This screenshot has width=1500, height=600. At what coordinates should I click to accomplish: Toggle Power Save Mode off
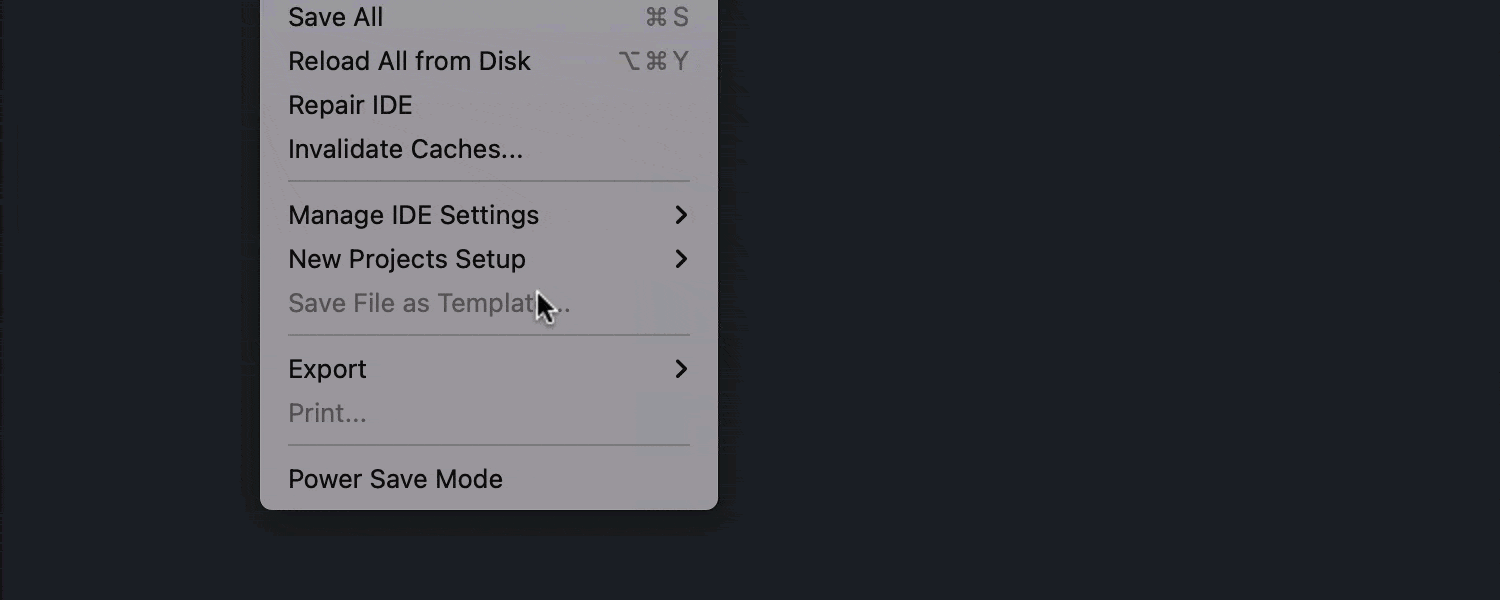(395, 479)
